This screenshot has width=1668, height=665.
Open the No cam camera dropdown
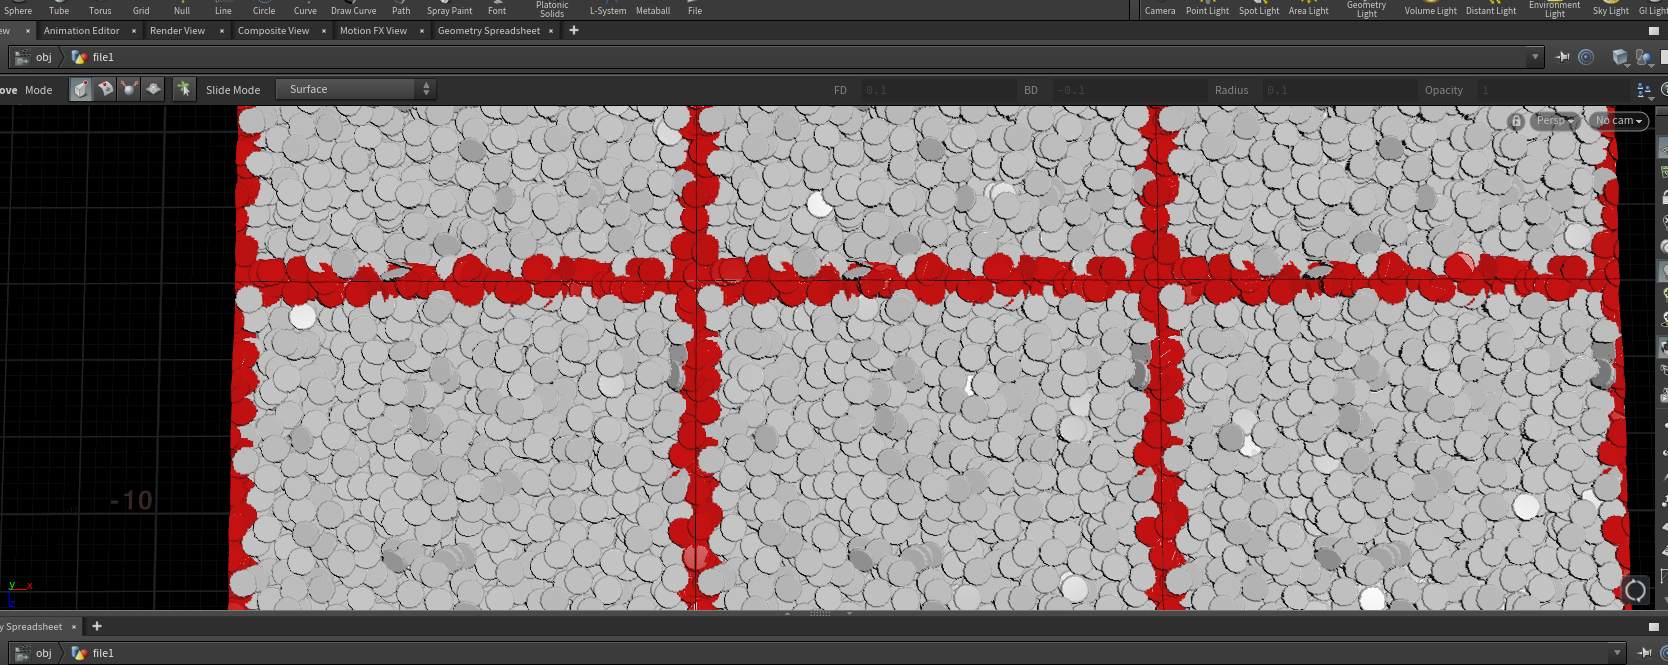tap(1618, 121)
